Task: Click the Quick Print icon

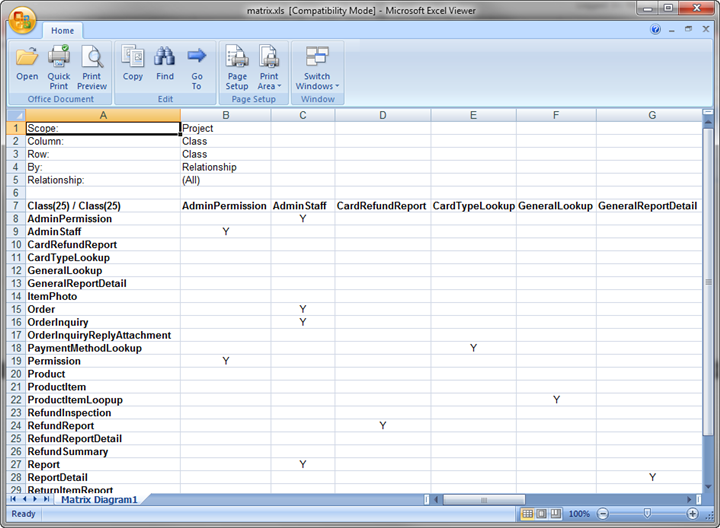Action: coord(59,67)
